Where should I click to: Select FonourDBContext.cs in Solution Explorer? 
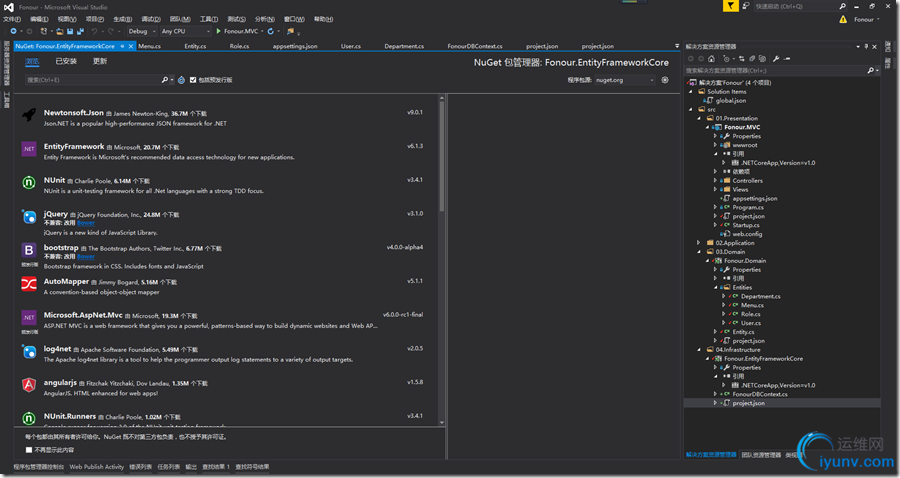pyautogui.click(x=759, y=394)
